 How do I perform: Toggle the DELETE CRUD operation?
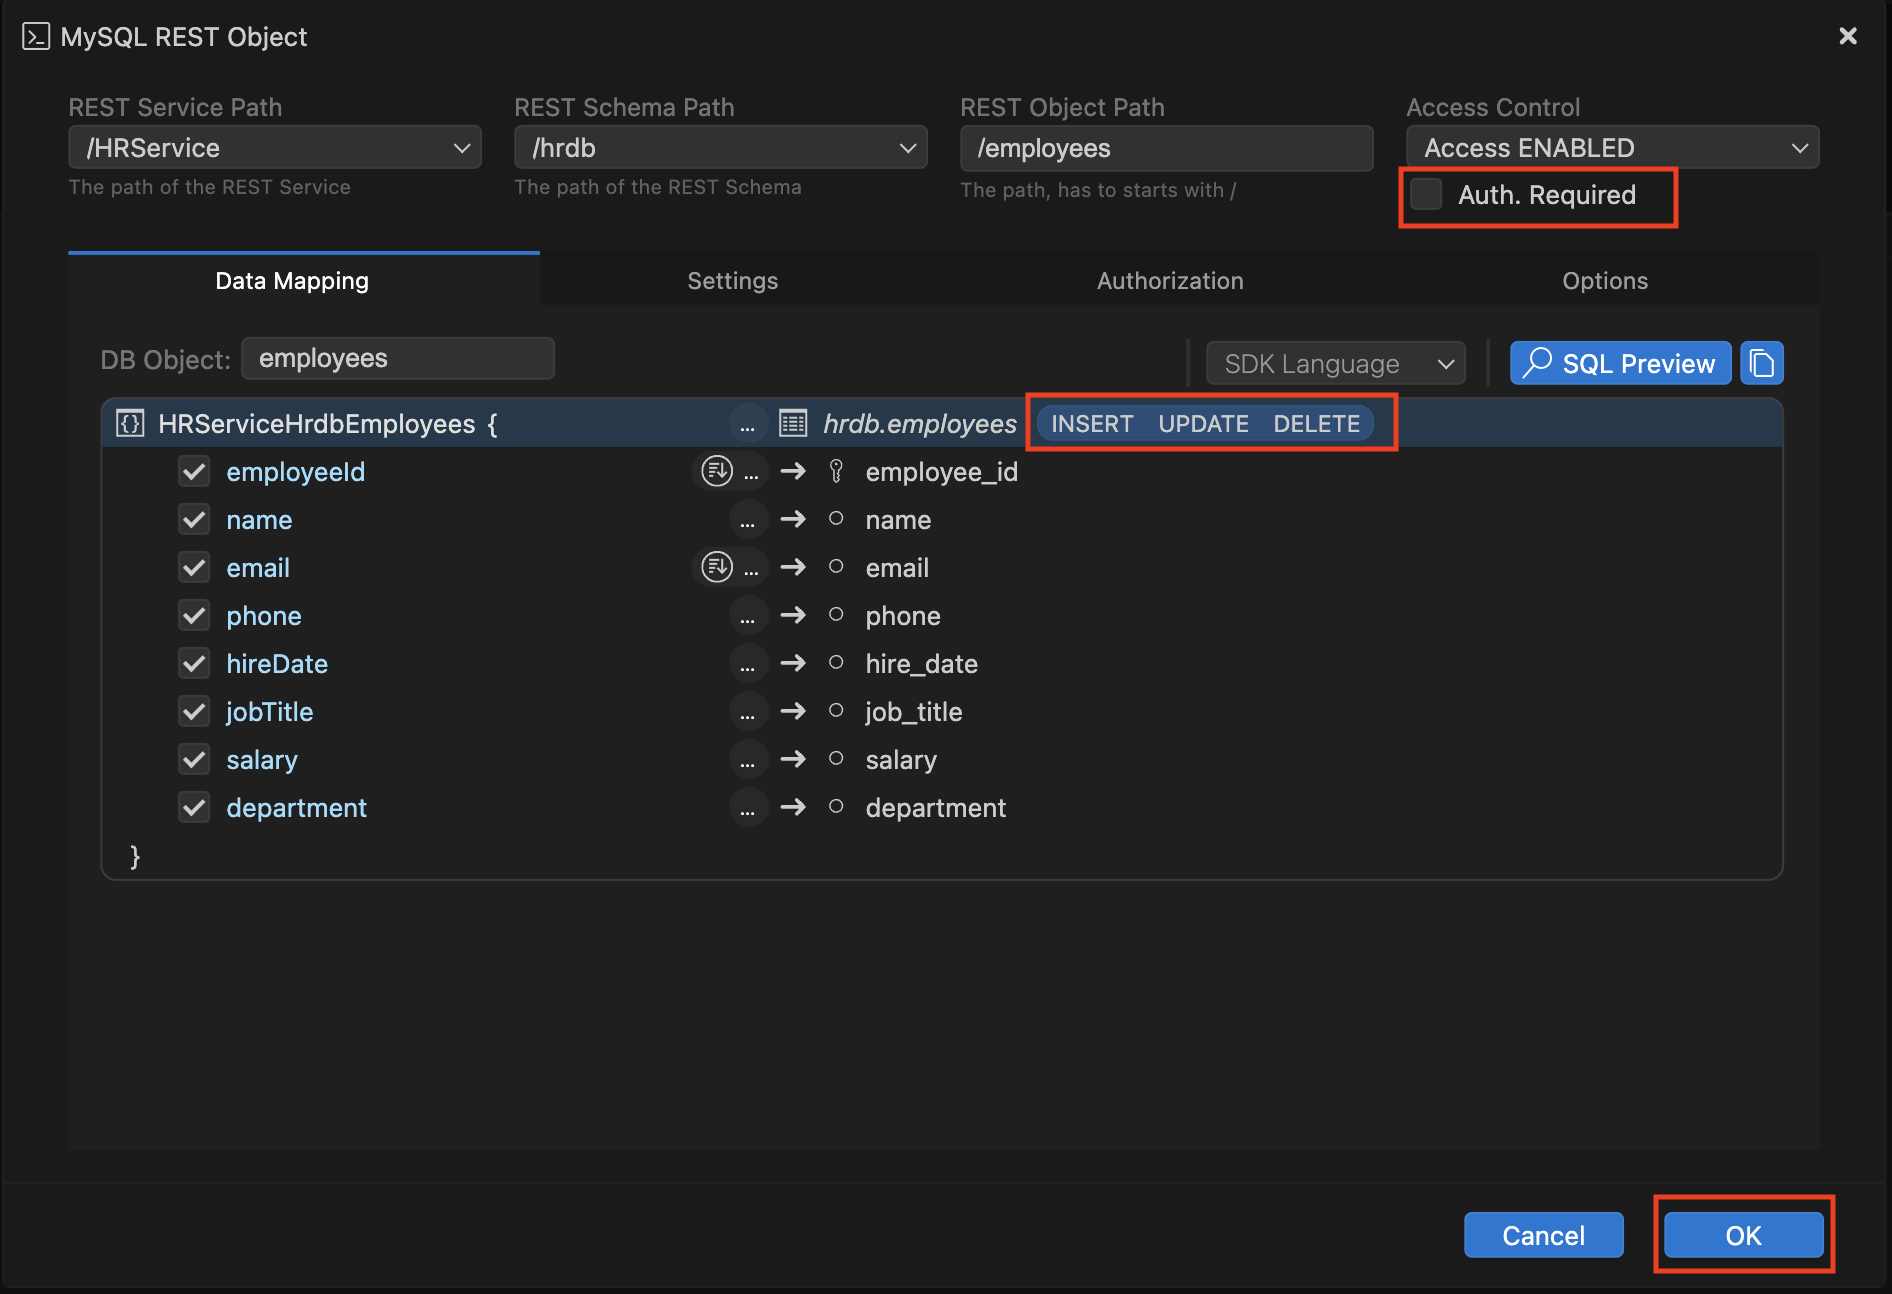point(1315,423)
